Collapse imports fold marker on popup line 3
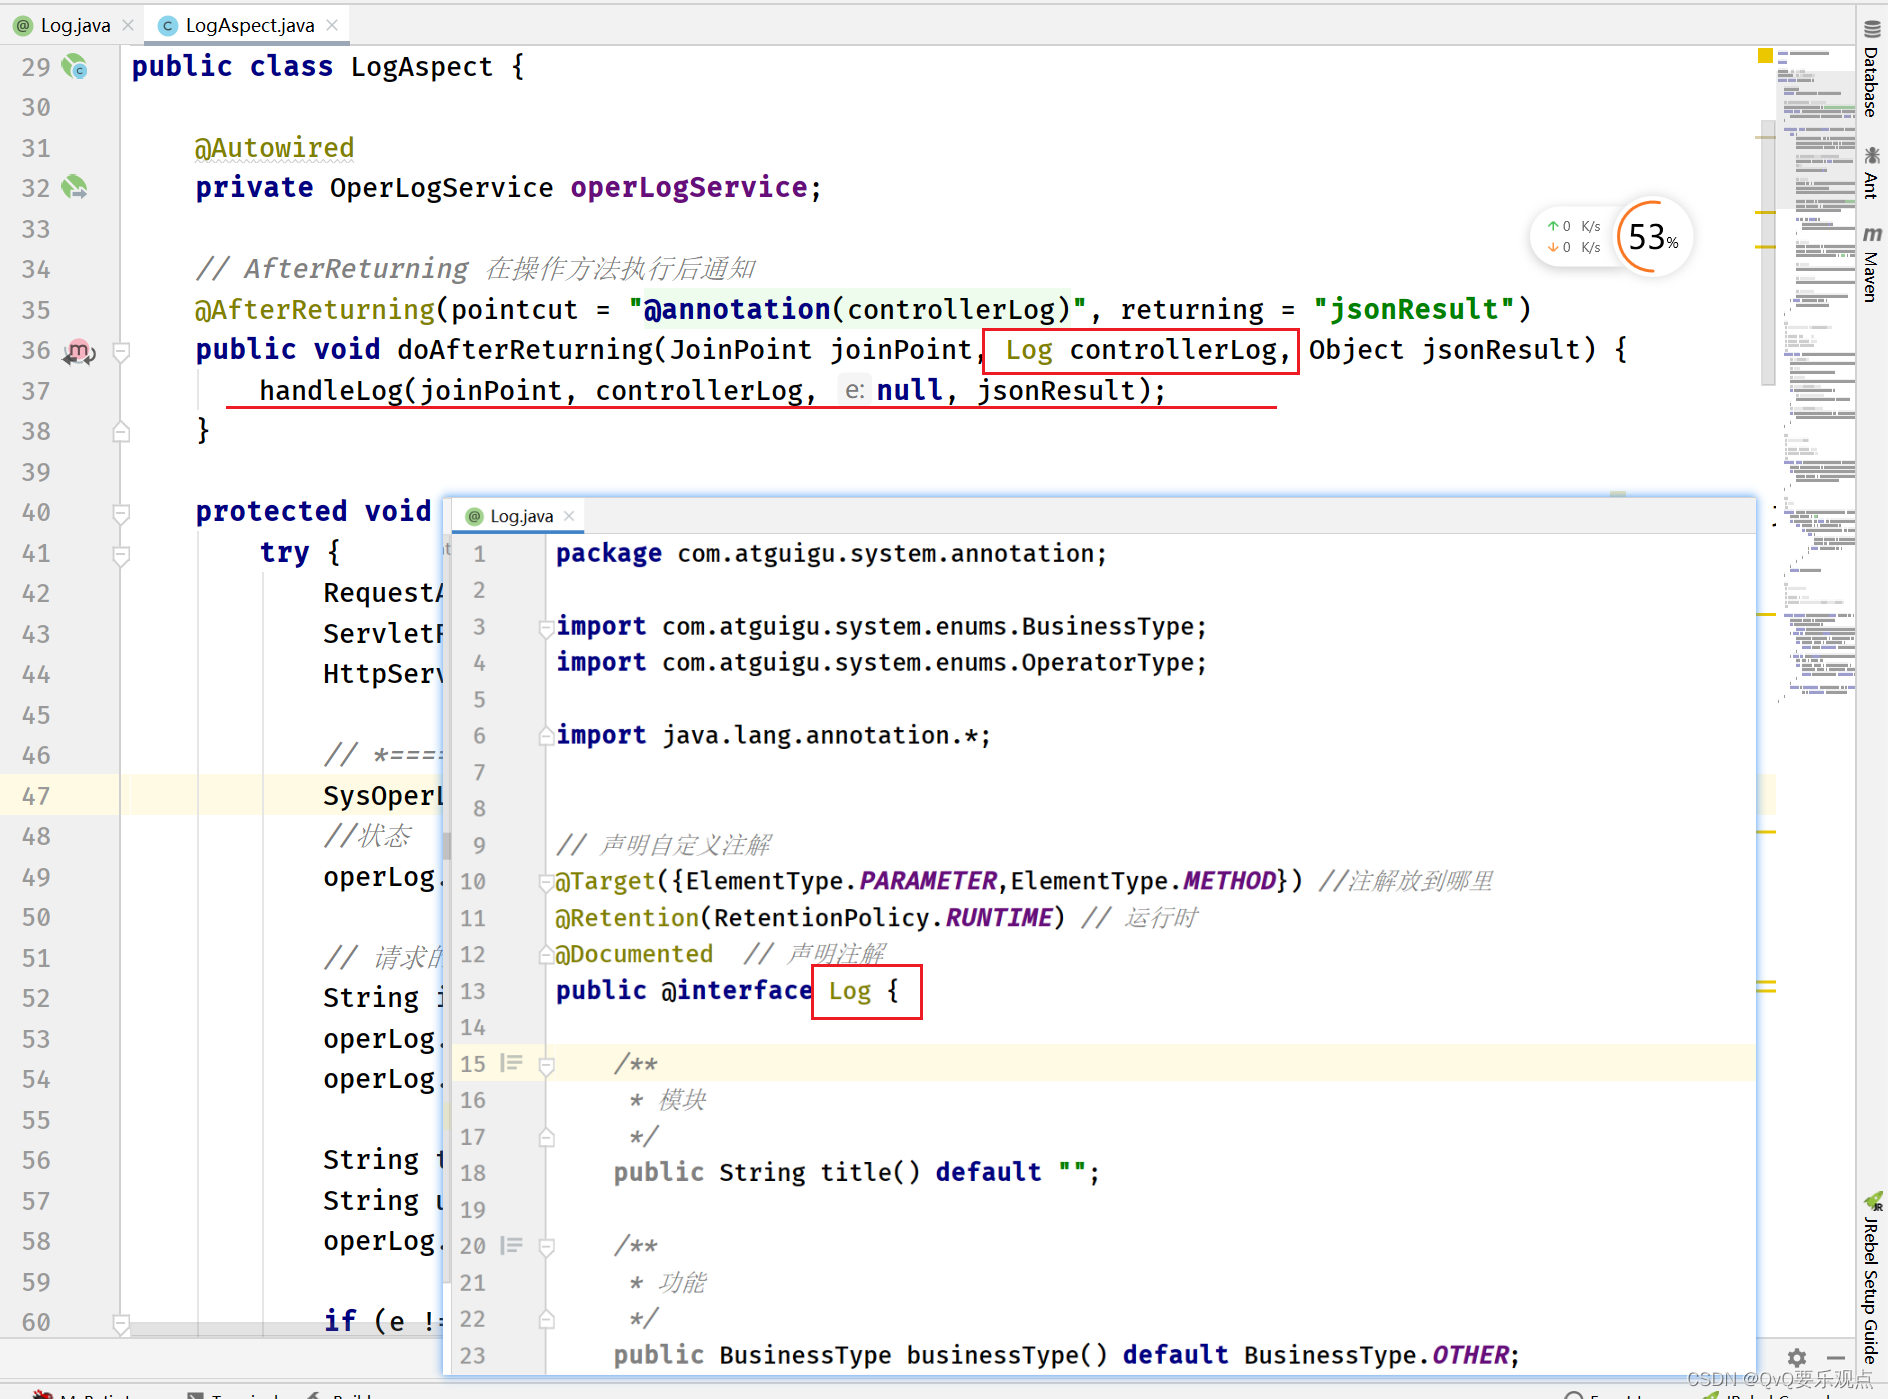 coord(547,628)
